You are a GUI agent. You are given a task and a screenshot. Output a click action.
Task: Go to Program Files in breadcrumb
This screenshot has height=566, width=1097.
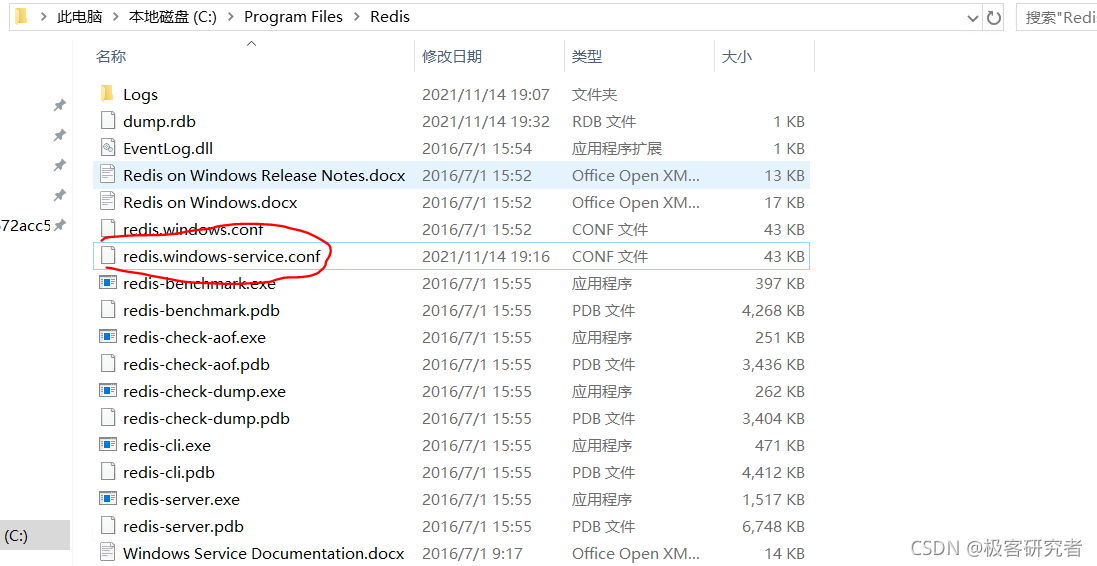(293, 17)
